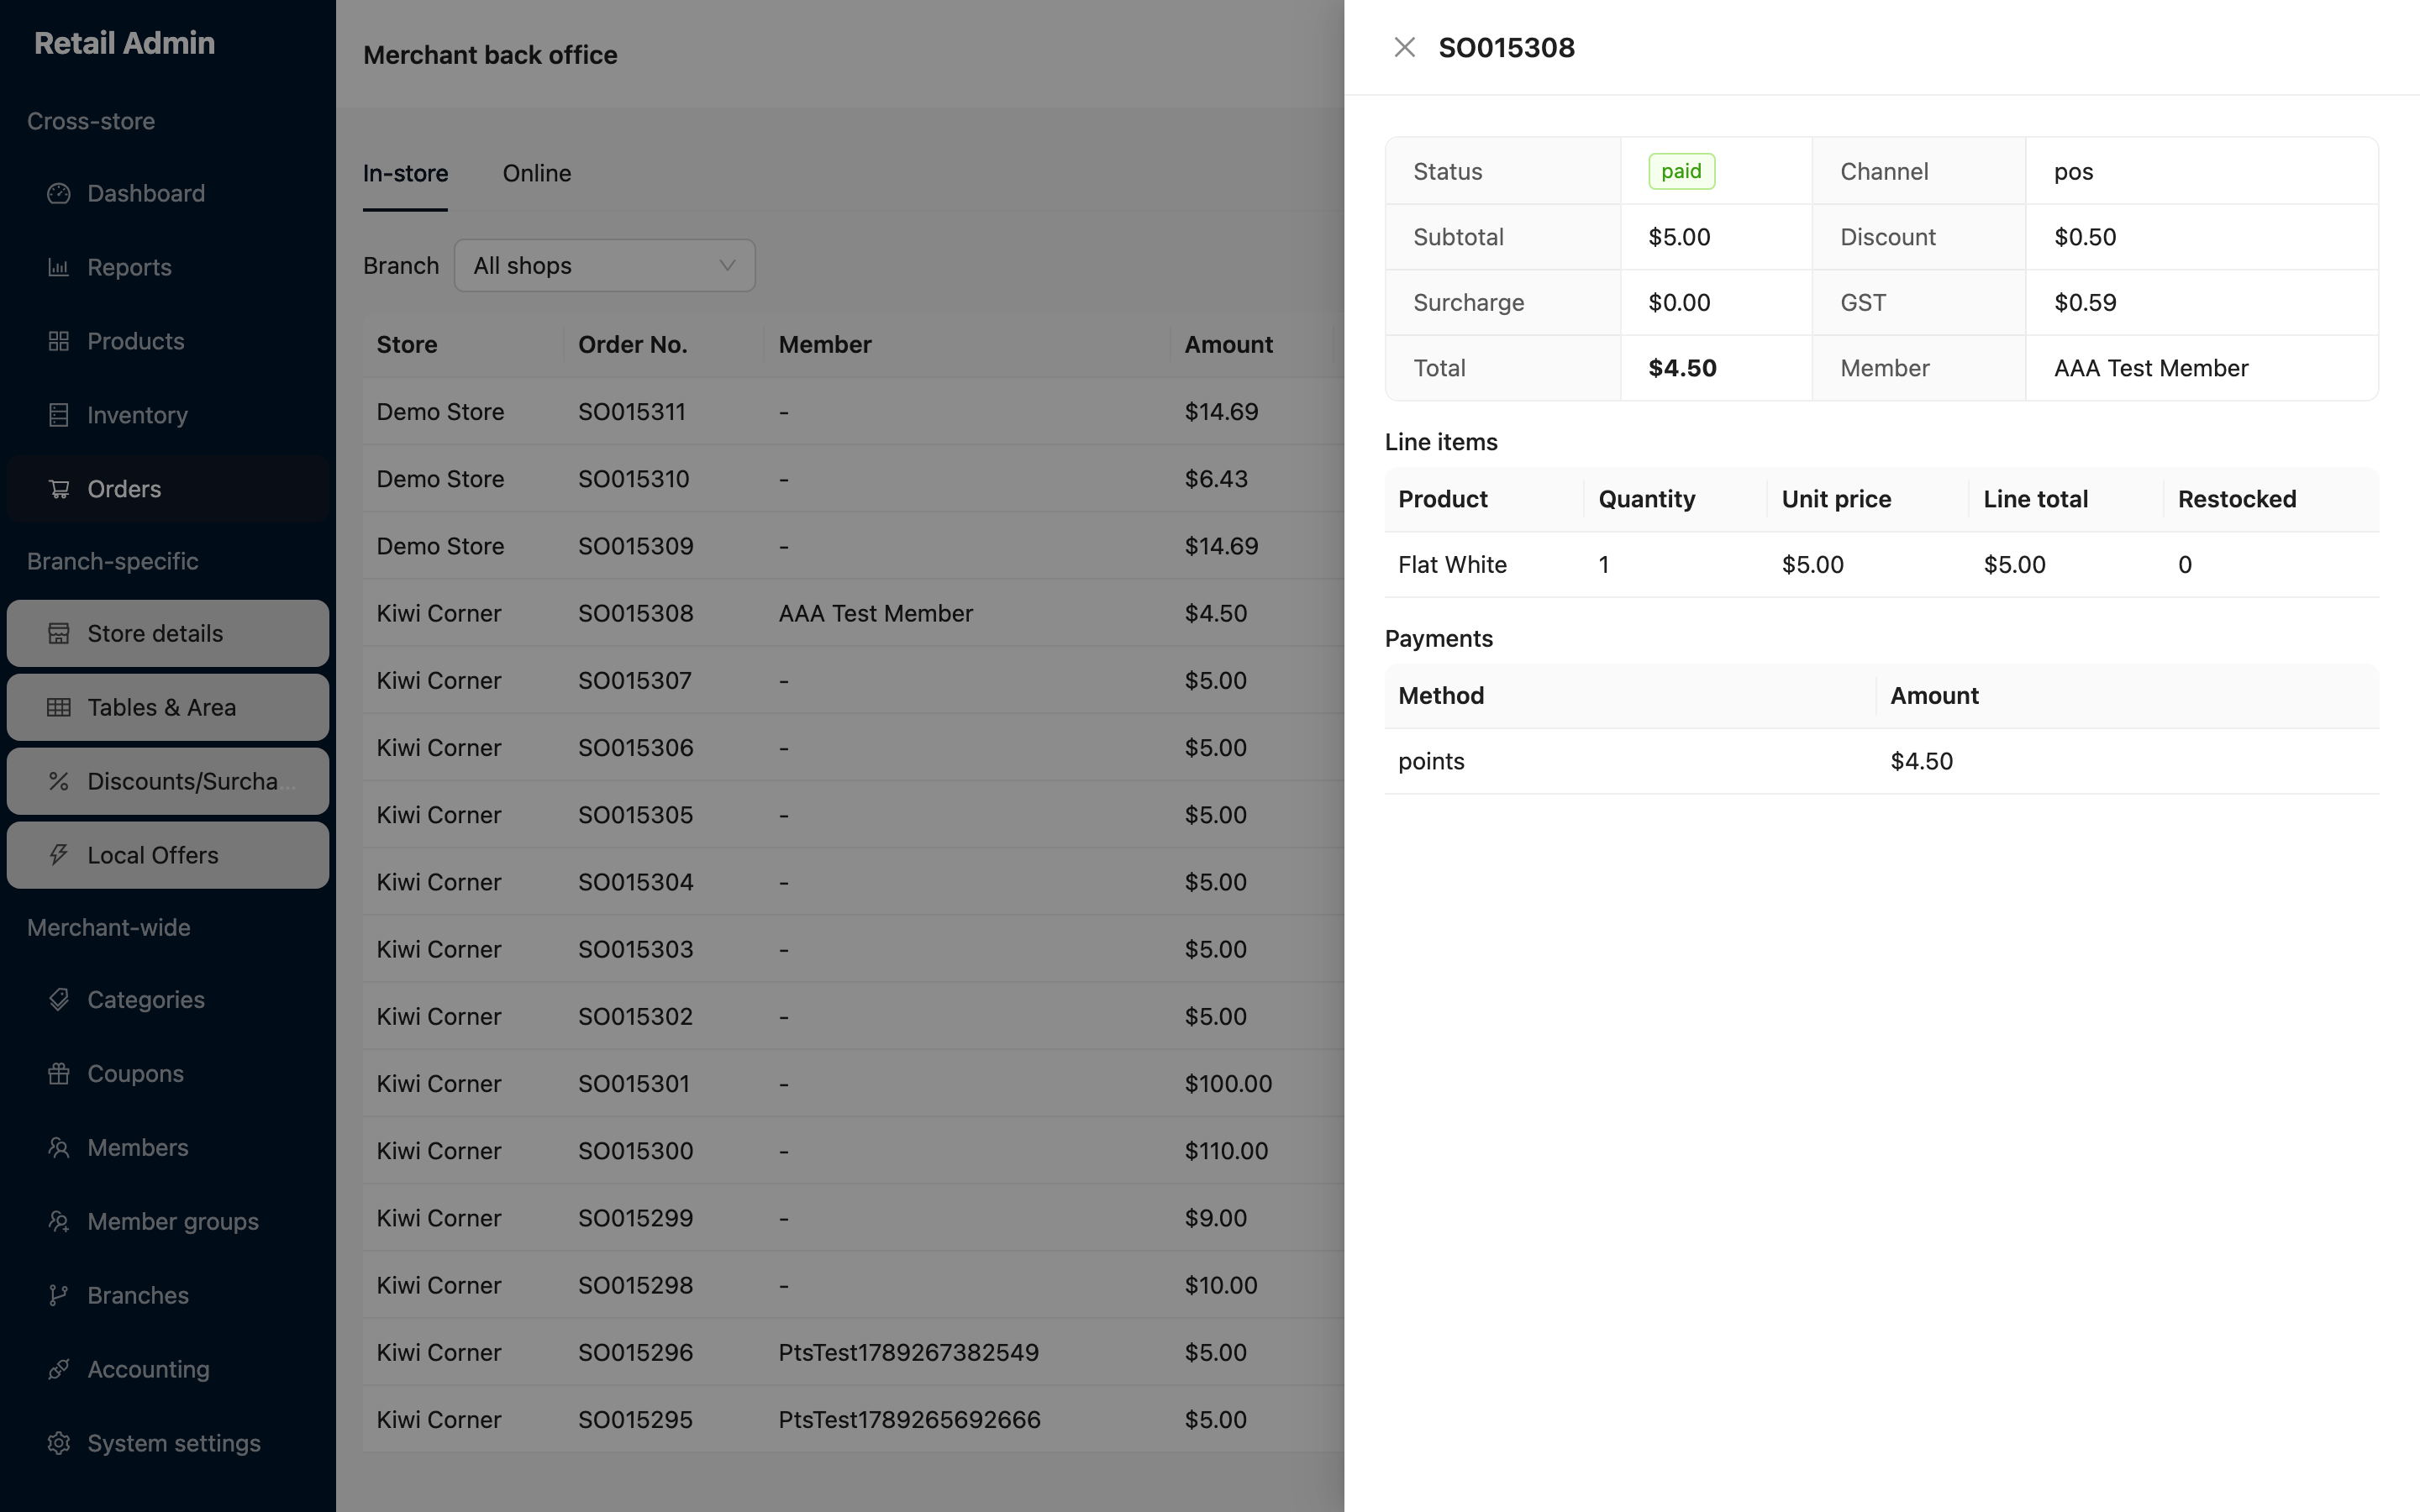The height and width of the screenshot is (1512, 2420).
Task: Click the points payment method row
Action: [1881, 761]
